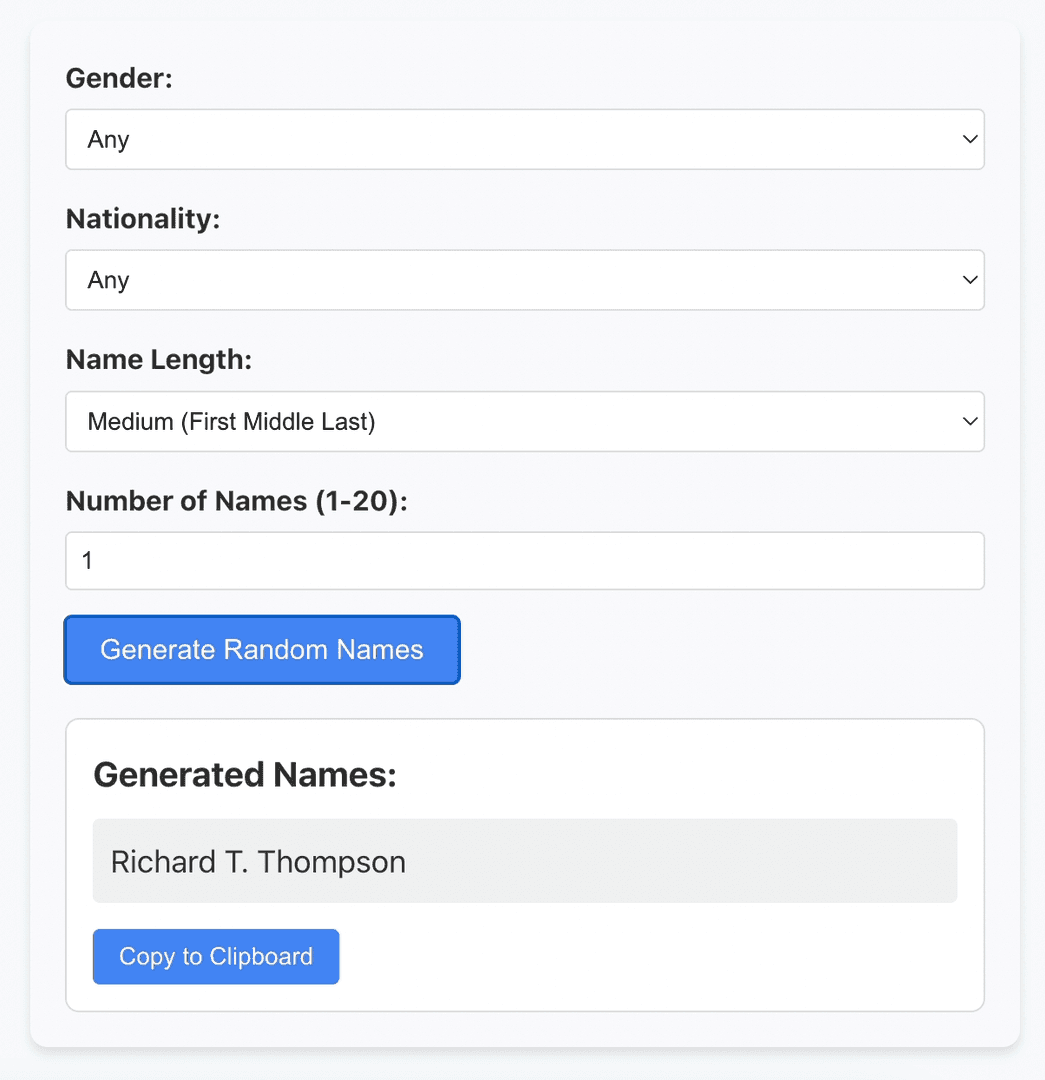The width and height of the screenshot is (1045, 1080).
Task: Click empty space right of Copy to Clipboard
Action: pyautogui.click(x=650, y=957)
